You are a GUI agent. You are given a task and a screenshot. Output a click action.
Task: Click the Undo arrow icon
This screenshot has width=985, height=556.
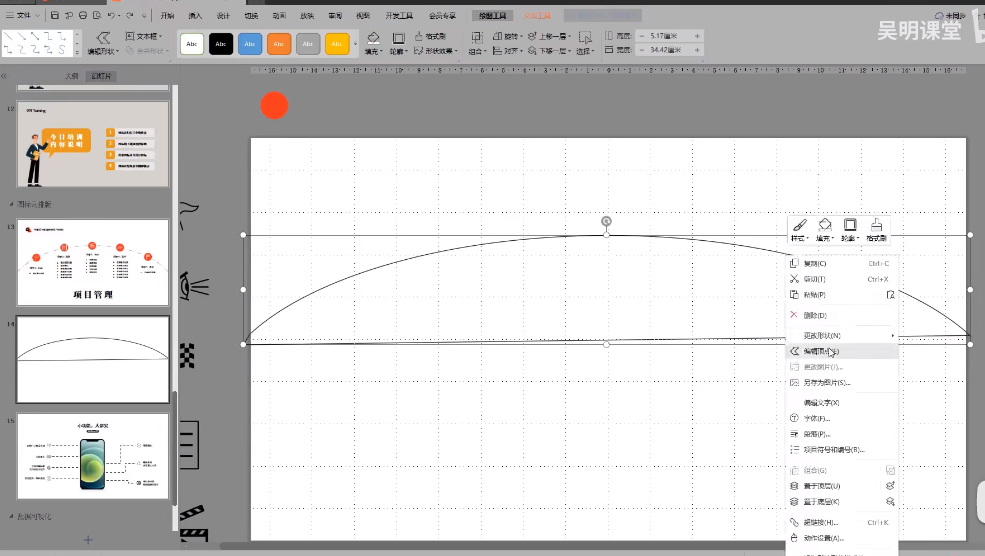pyautogui.click(x=111, y=15)
